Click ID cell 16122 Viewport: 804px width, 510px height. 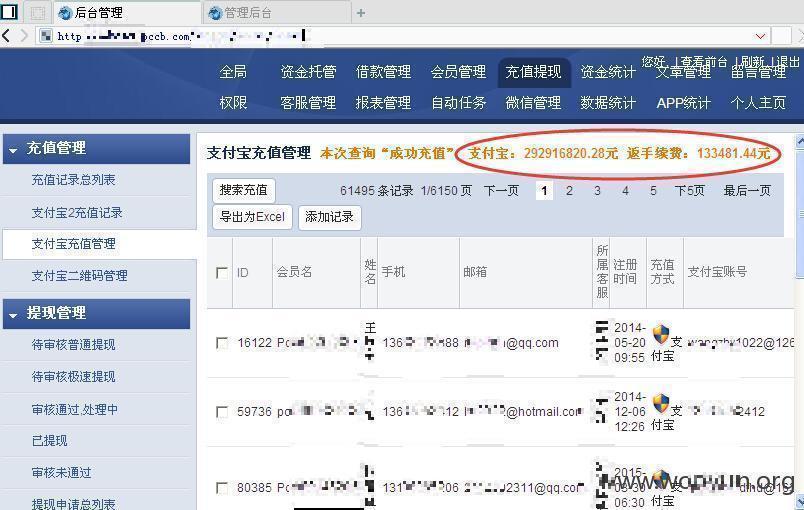254,343
